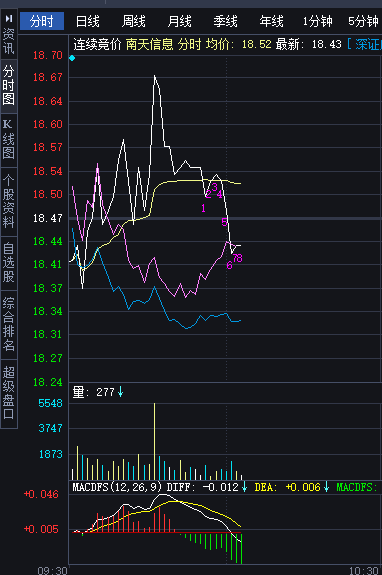Viewport: 382px width, 575px height.
Task: Click the DIFF down arrow indicator
Action: click(245, 487)
